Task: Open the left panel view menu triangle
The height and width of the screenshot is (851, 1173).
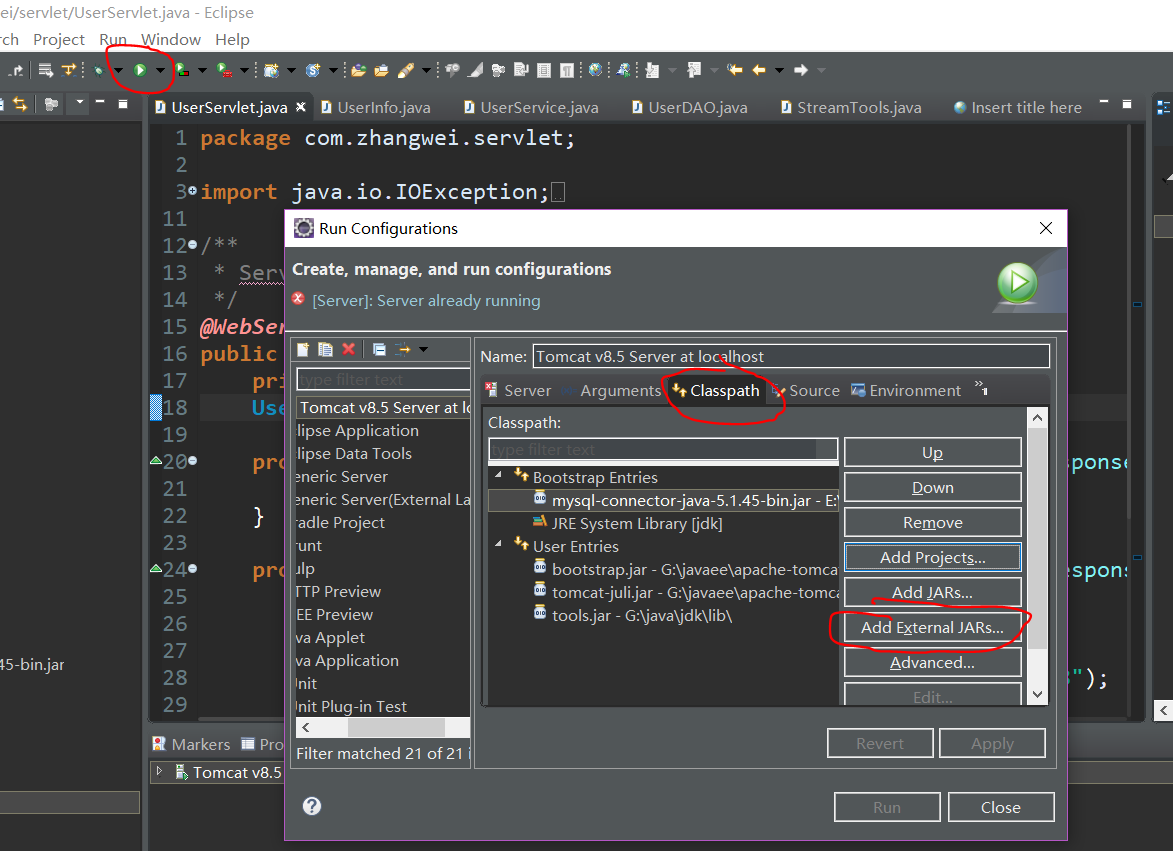Action: point(79,101)
